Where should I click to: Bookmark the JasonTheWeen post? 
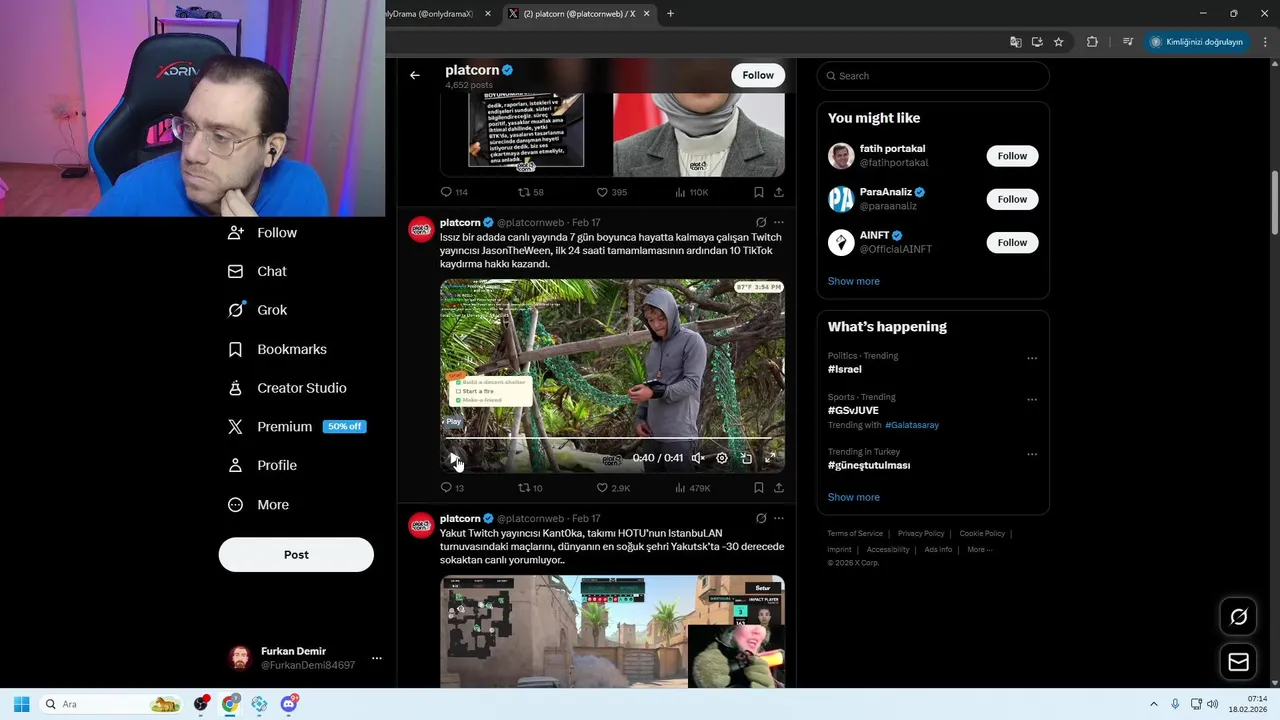click(759, 488)
